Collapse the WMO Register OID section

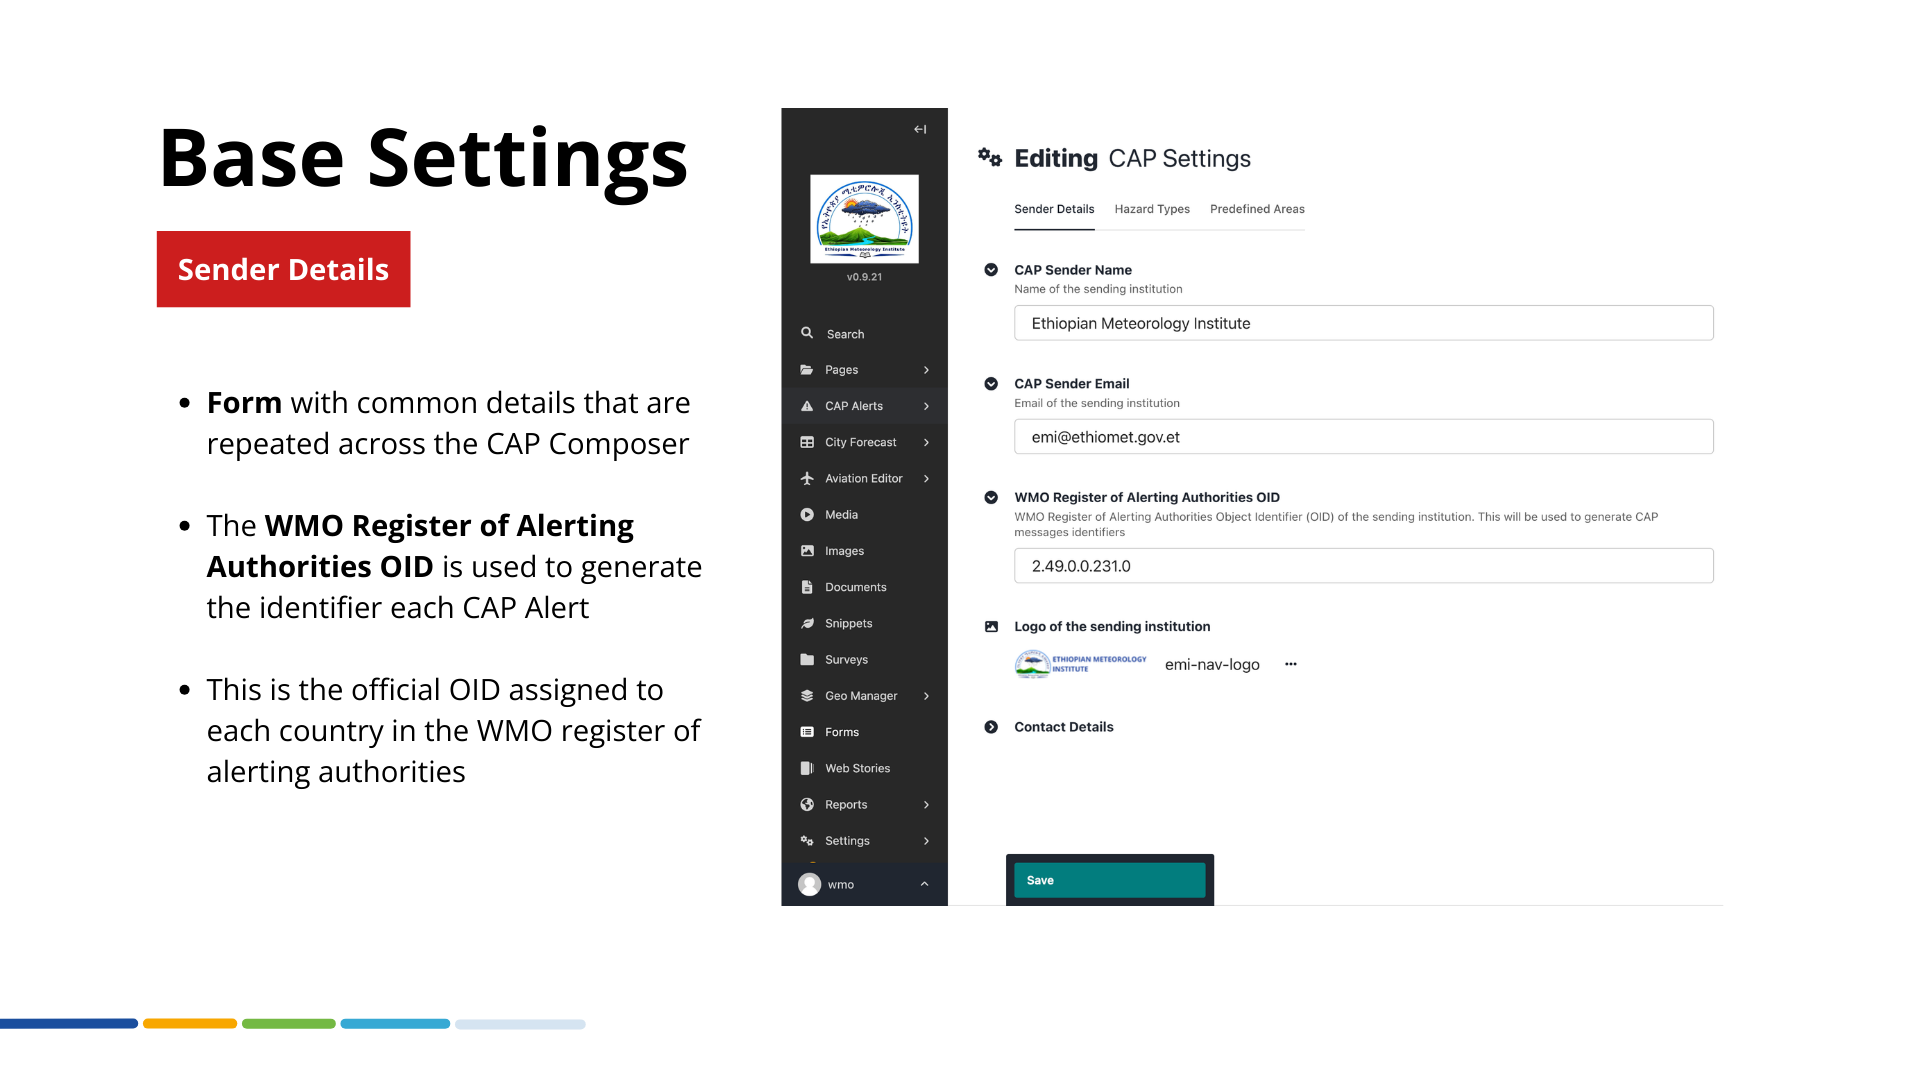coord(991,498)
